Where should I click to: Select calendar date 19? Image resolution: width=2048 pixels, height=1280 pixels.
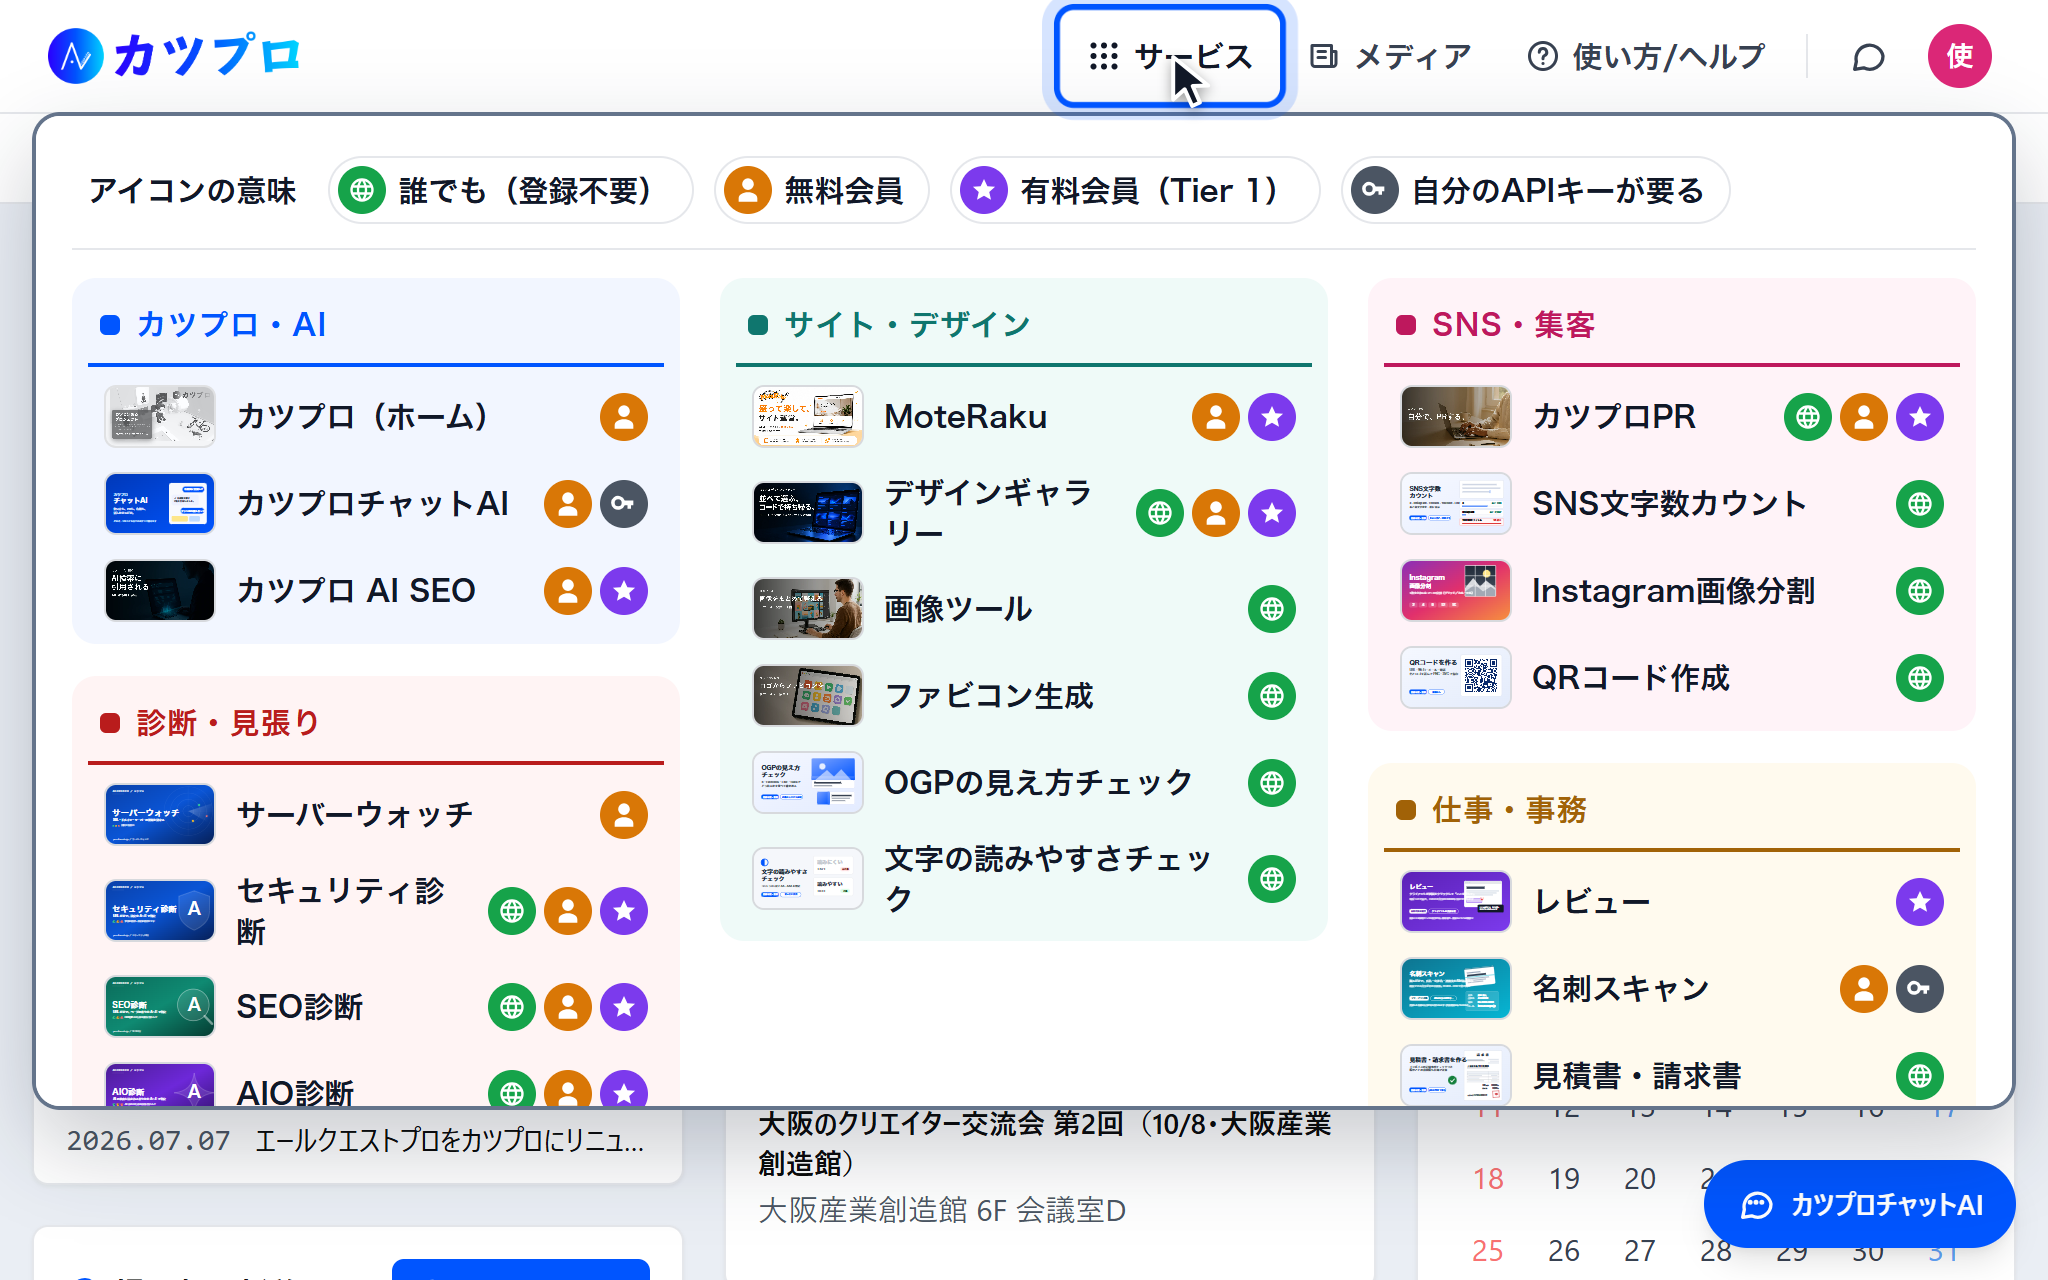tap(1564, 1179)
